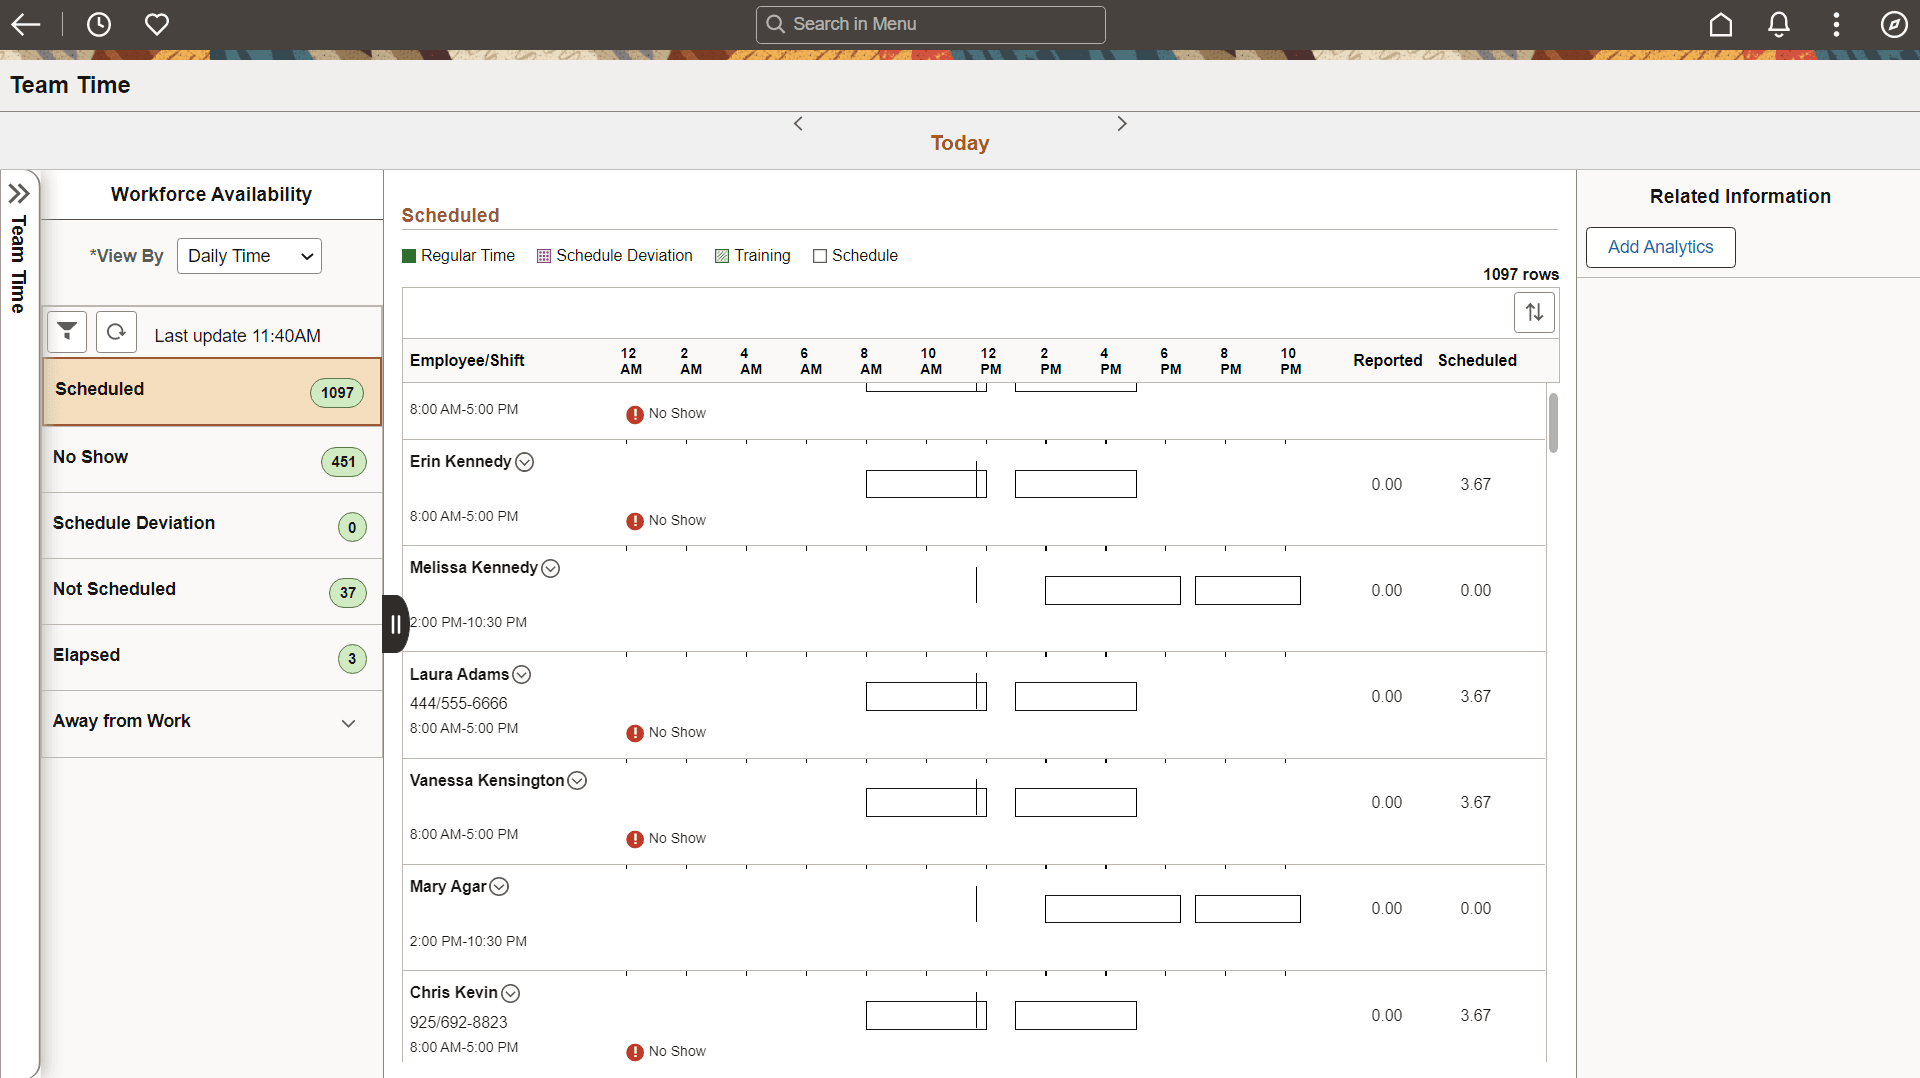Click the panel divider handle

(x=396, y=624)
